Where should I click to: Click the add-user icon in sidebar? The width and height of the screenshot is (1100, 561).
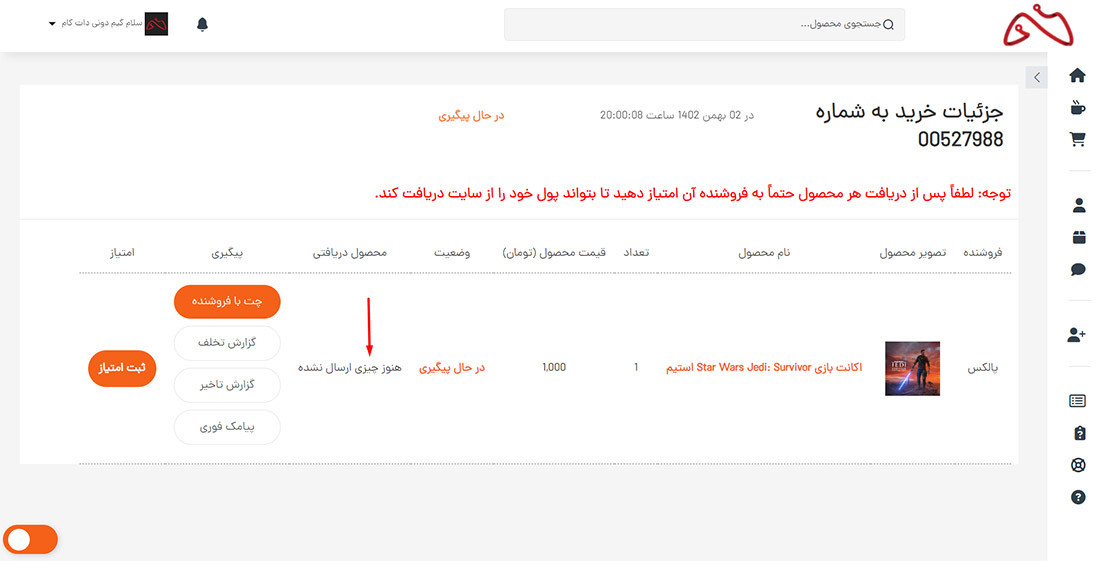[1077, 335]
